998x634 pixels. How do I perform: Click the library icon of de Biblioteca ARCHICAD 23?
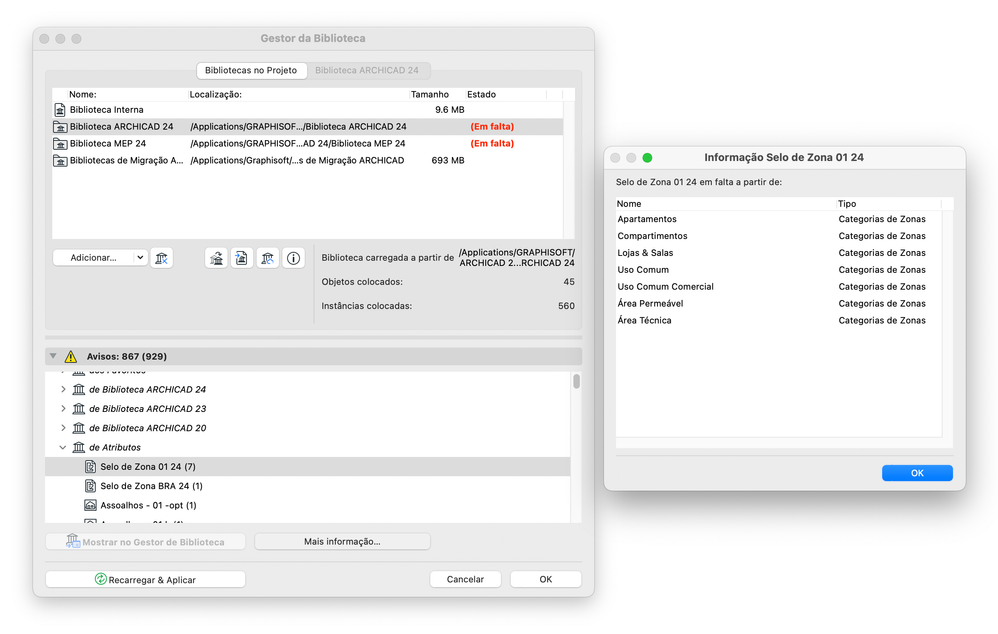pyautogui.click(x=78, y=409)
